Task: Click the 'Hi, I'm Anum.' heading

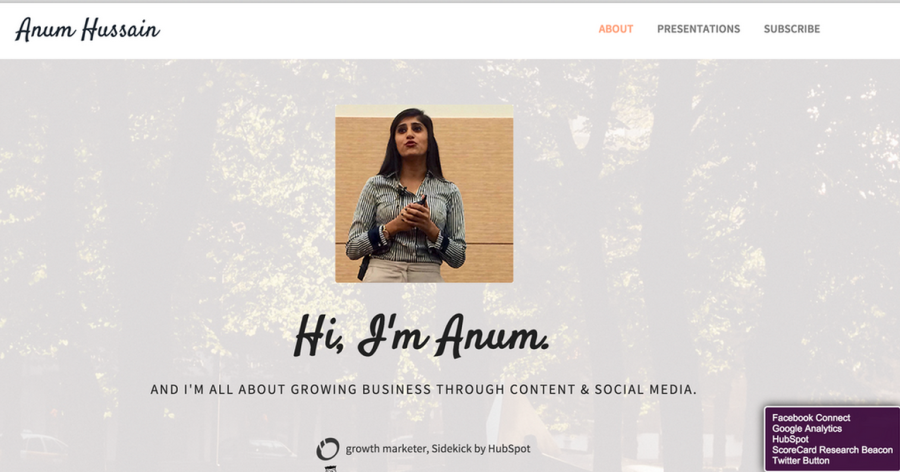Action: pos(422,336)
